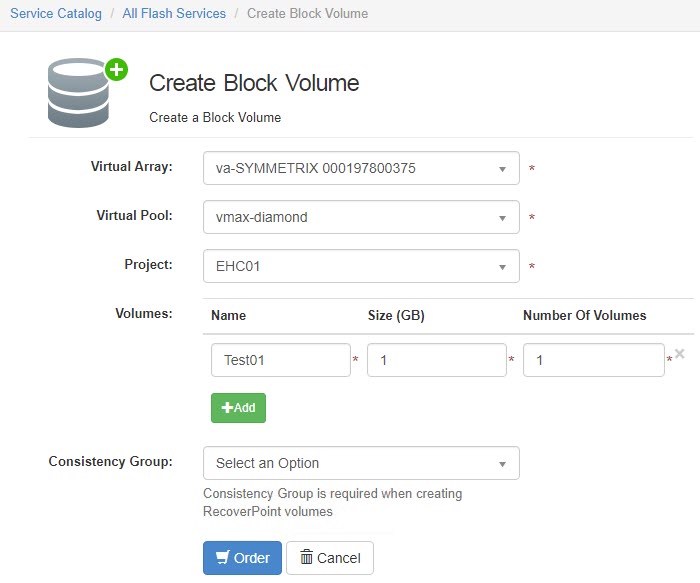Focus the Number Of Volumes input field
Screen dimensions: 700x583
coord(594,360)
